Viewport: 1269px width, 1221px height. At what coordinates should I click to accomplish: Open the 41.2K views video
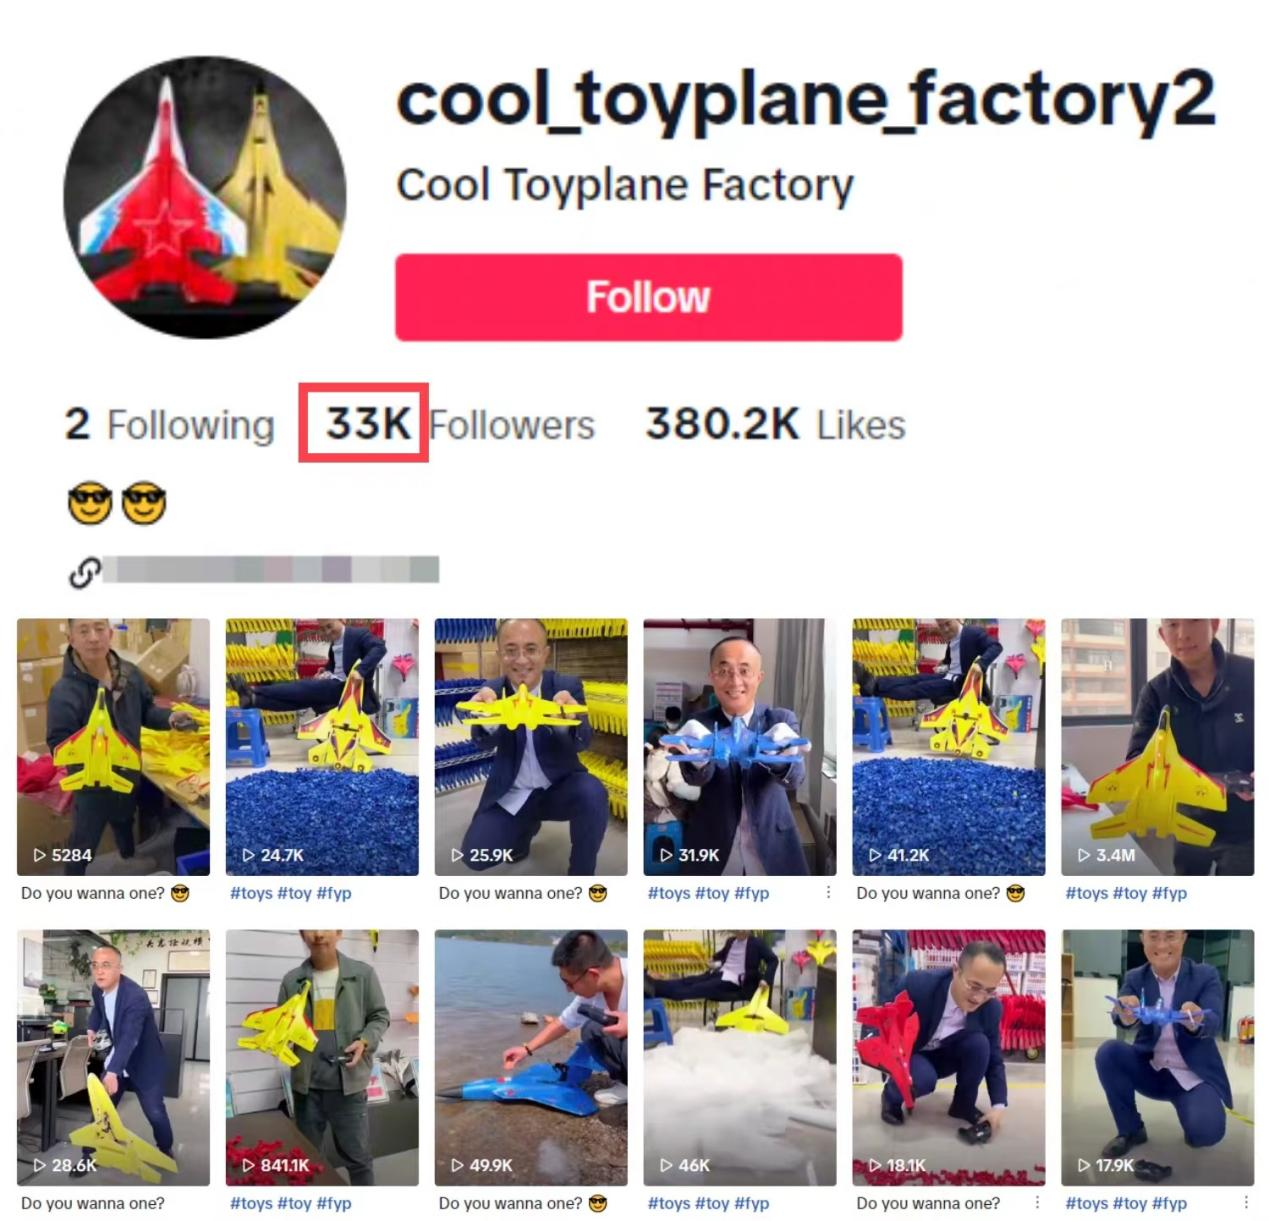[948, 747]
